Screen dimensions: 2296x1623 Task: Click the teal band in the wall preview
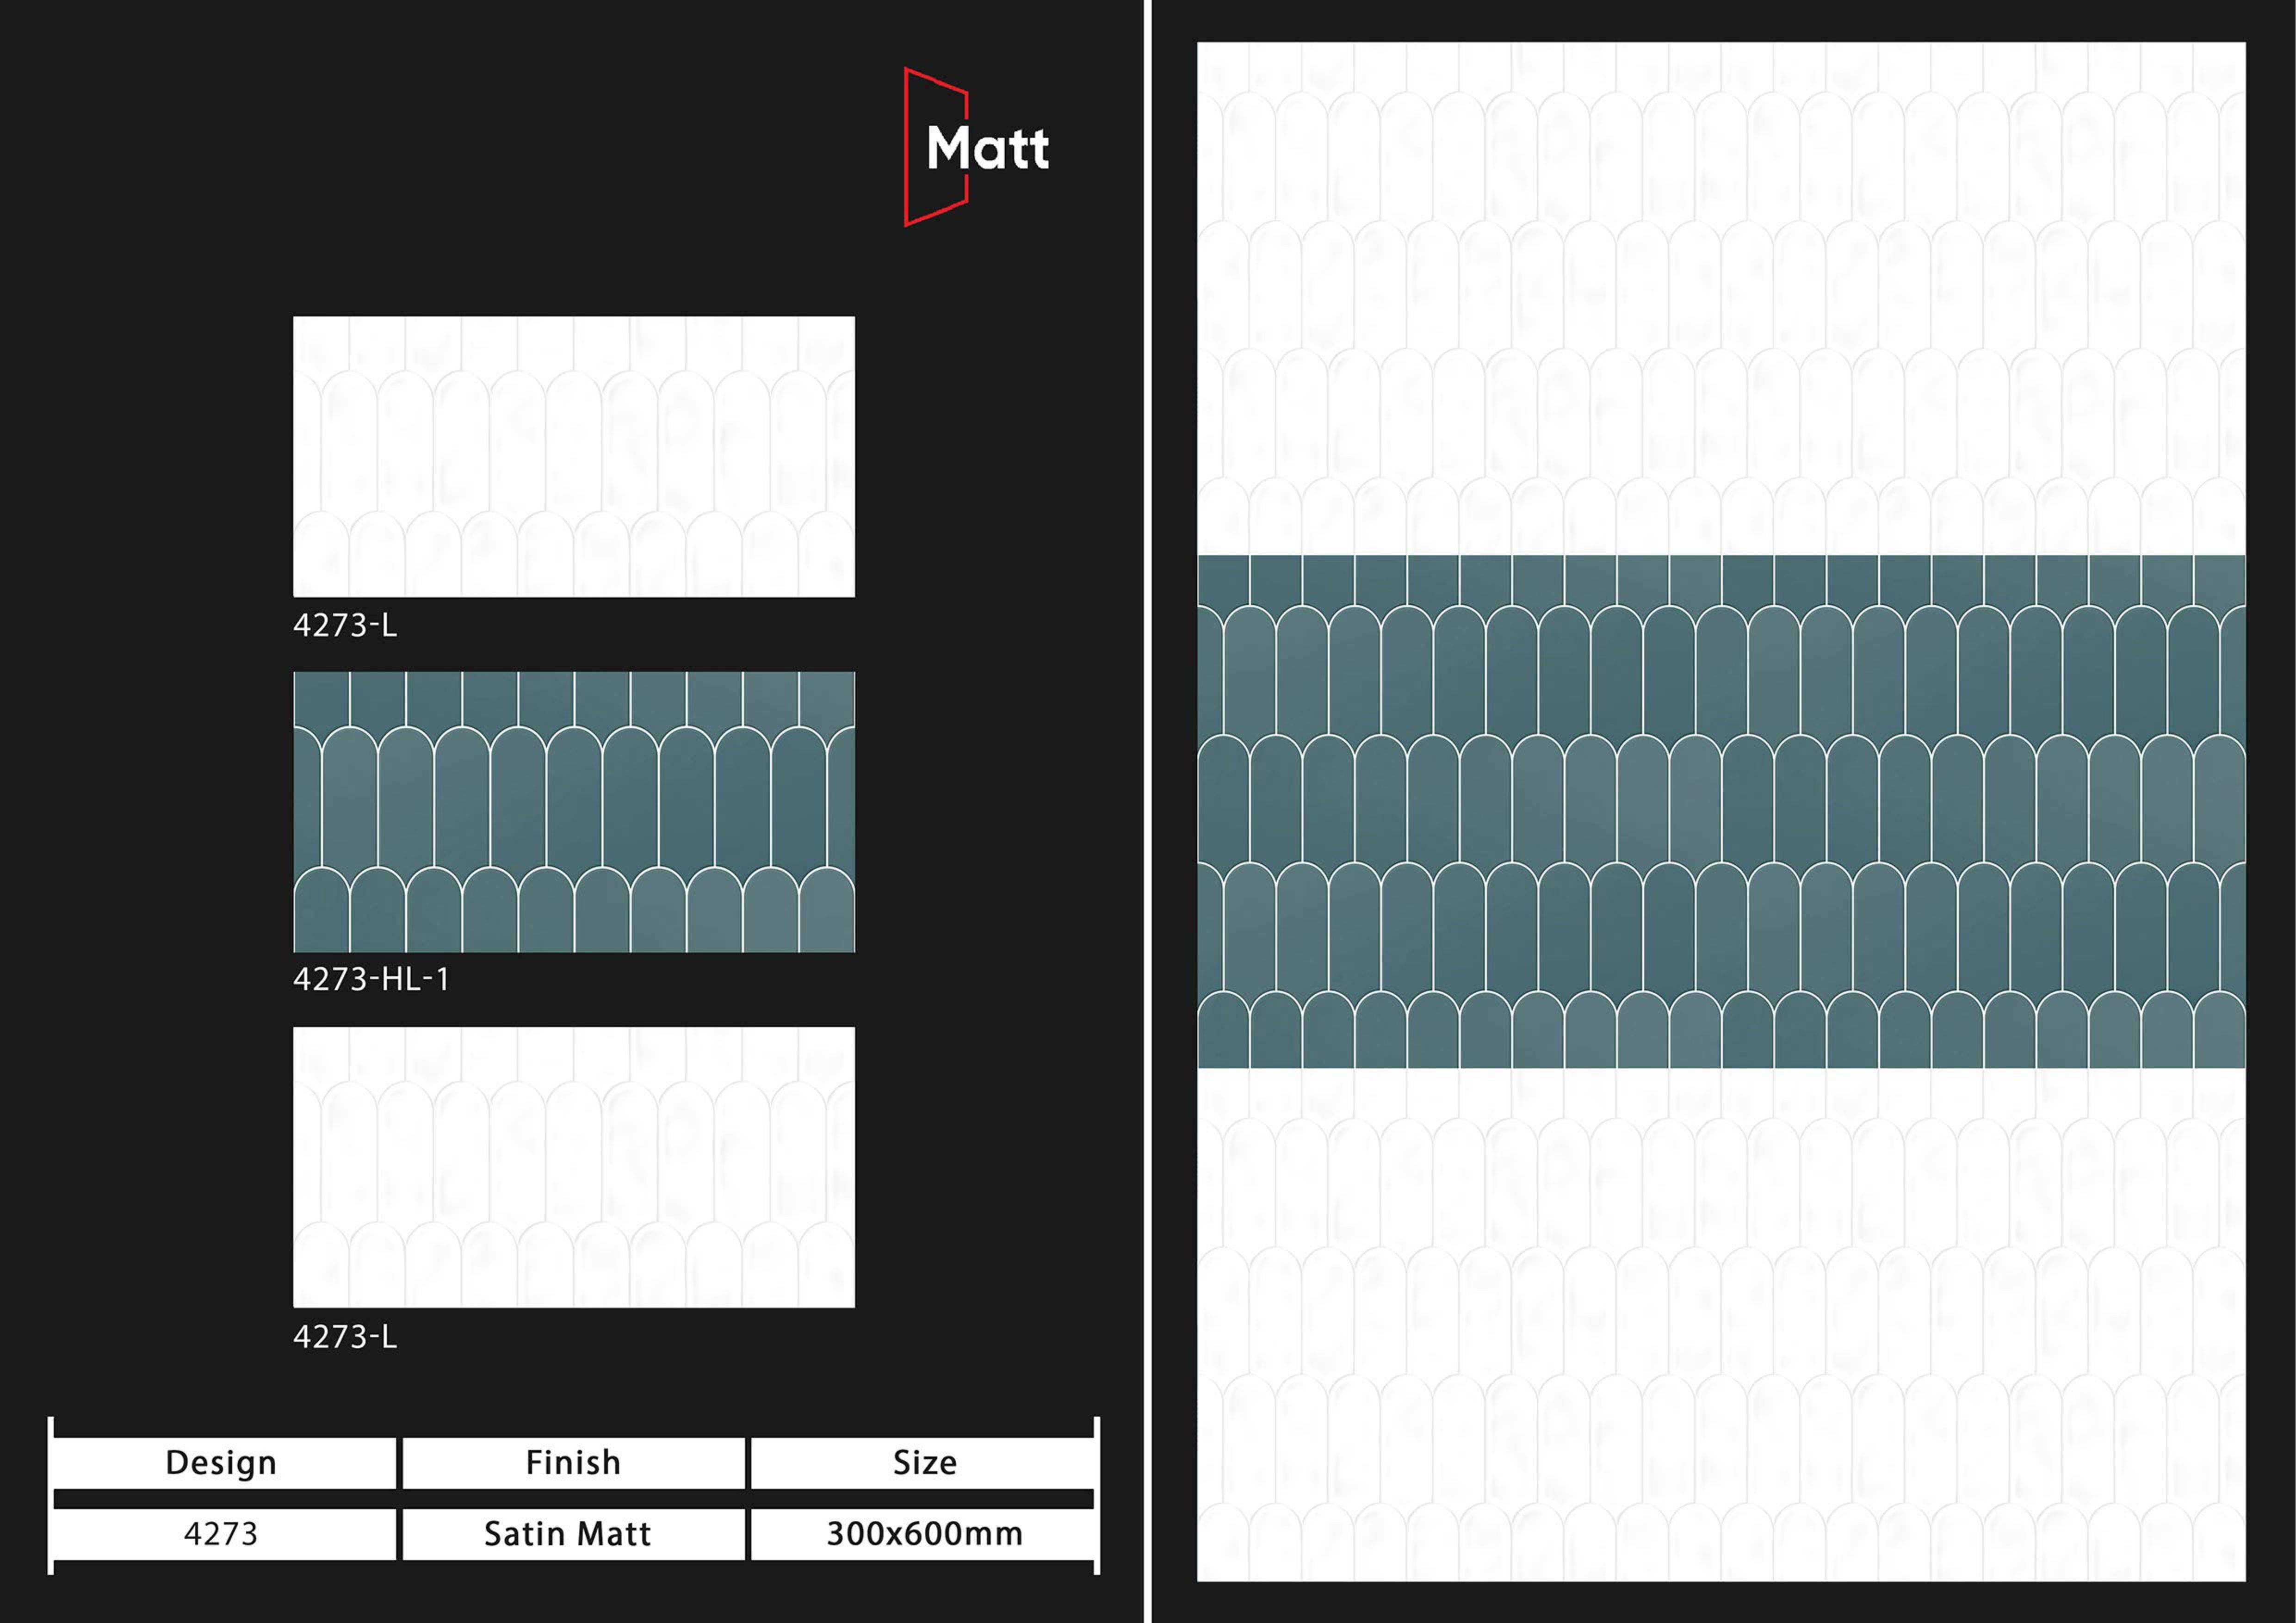1720,811
